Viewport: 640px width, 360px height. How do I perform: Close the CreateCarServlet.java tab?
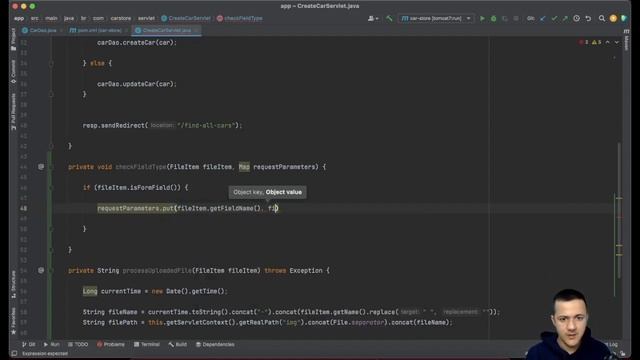pos(196,30)
